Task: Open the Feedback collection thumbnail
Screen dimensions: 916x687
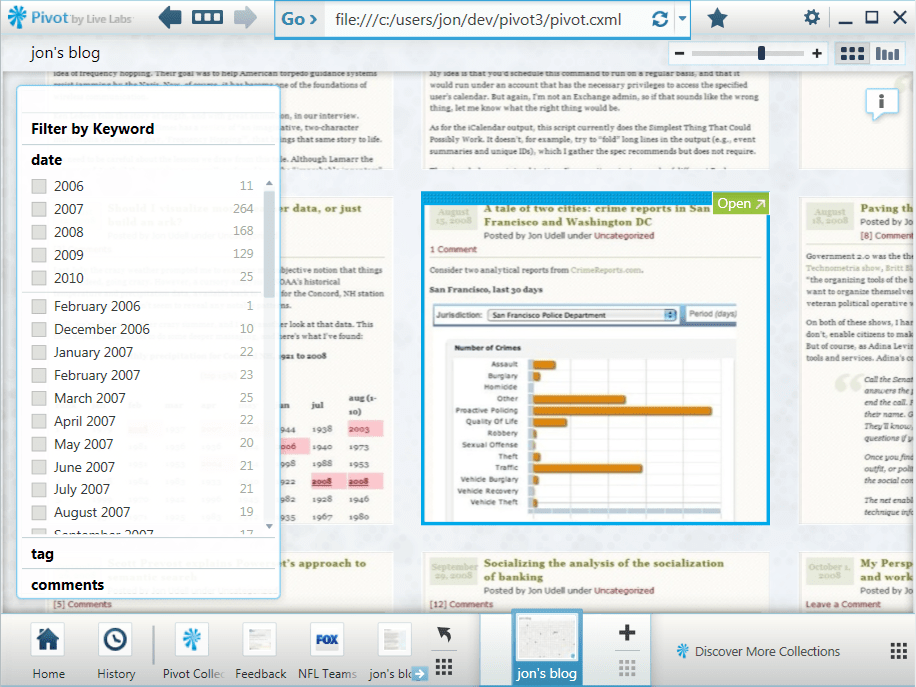Action: tap(261, 651)
